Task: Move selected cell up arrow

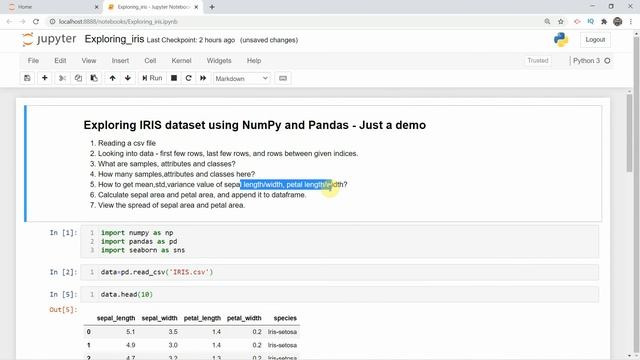Action: (x=112, y=78)
